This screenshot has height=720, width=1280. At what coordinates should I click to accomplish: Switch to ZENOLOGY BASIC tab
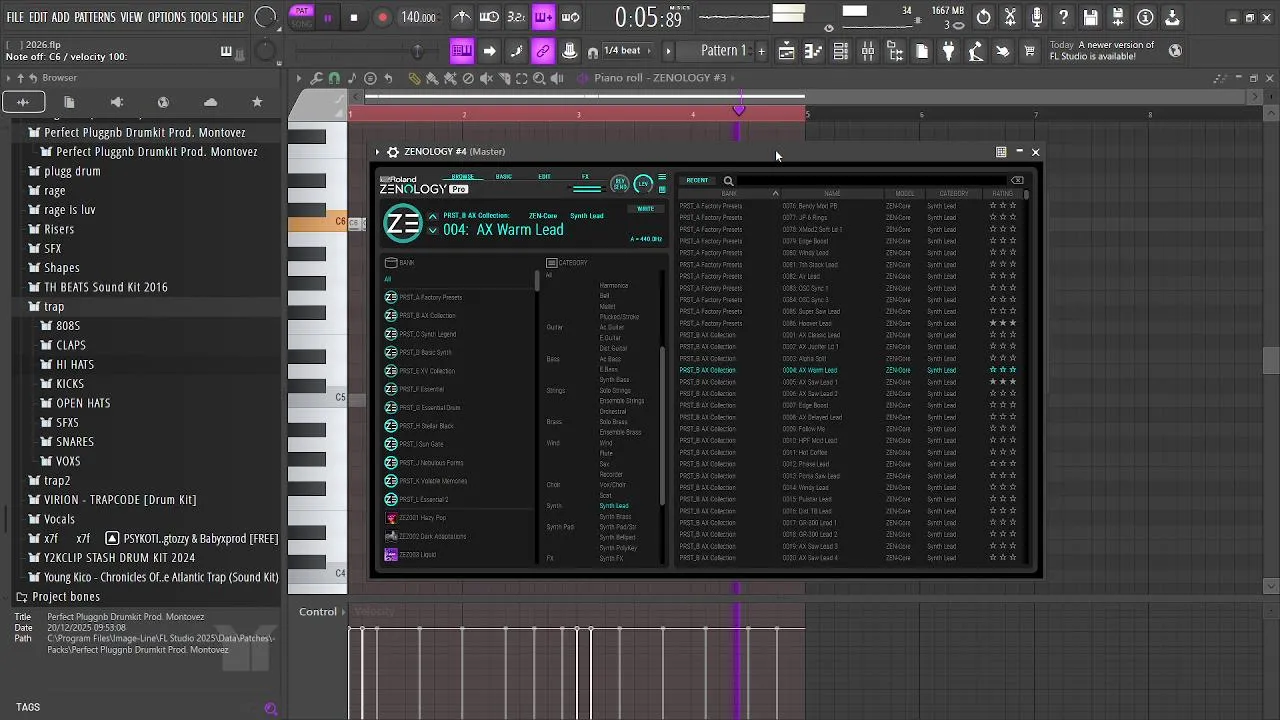point(504,176)
